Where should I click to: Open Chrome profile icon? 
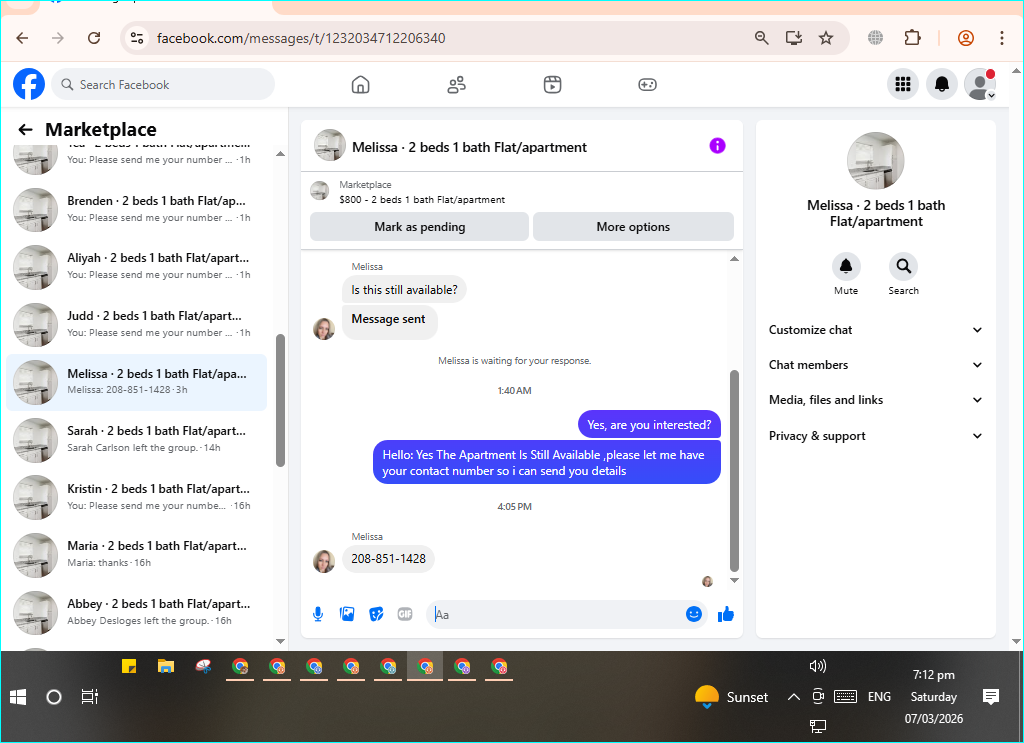pyautogui.click(x=965, y=38)
